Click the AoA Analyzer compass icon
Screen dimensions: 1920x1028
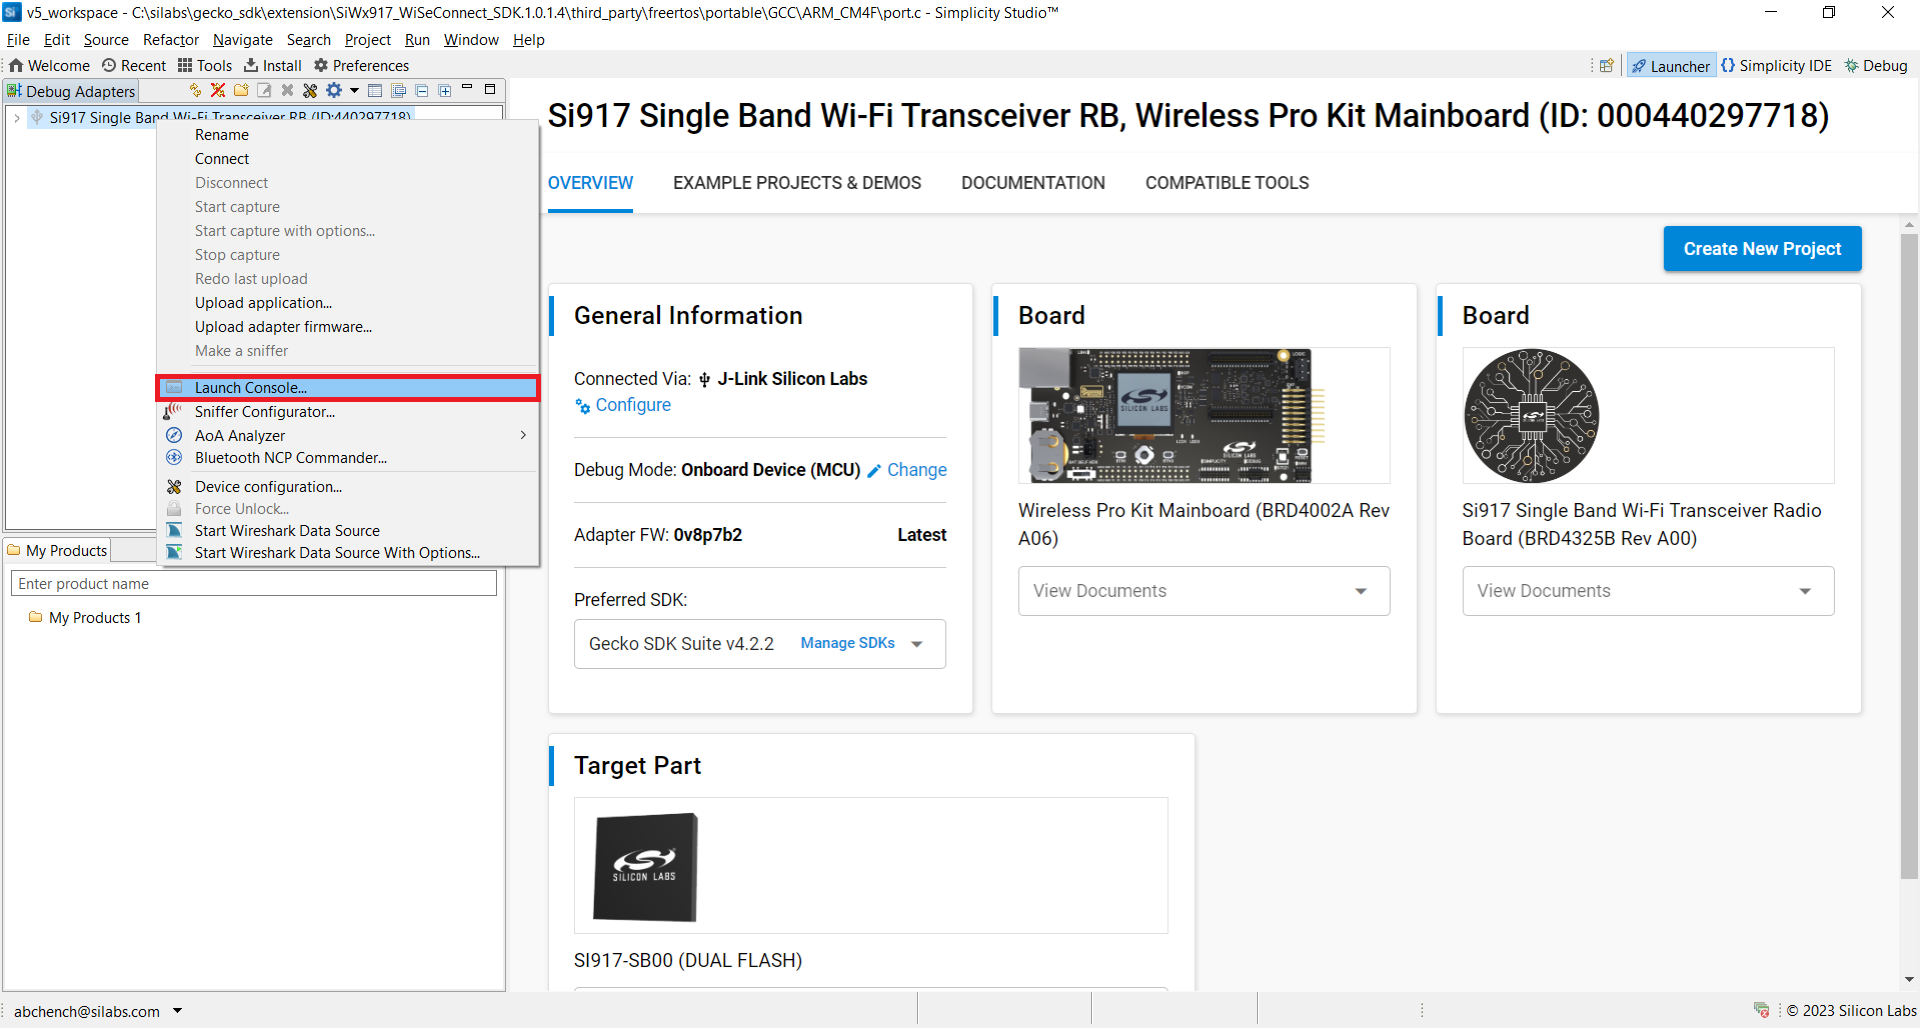coord(174,435)
